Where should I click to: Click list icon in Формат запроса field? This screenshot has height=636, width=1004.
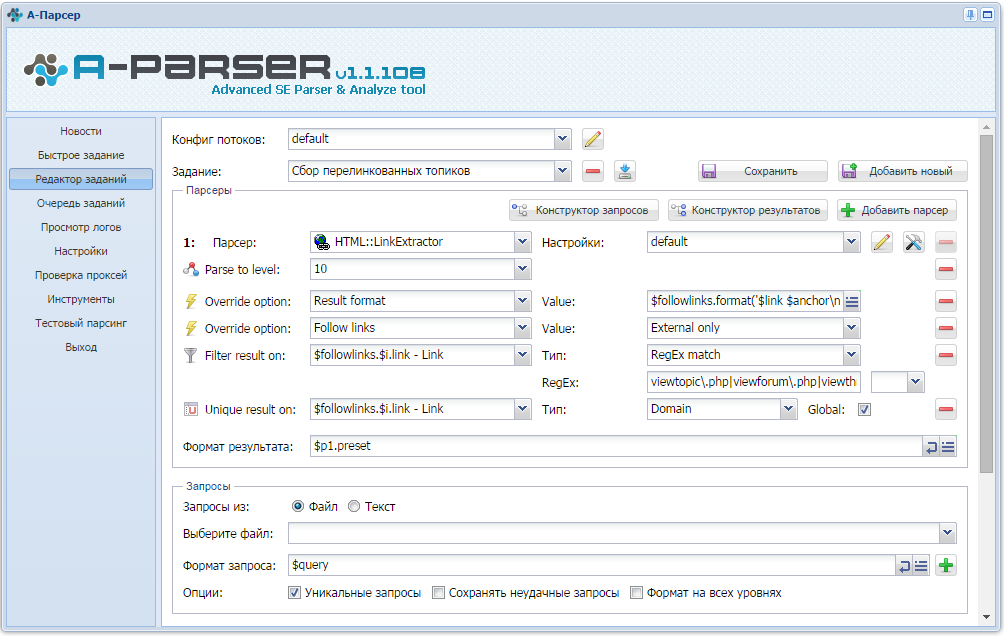coord(921,566)
